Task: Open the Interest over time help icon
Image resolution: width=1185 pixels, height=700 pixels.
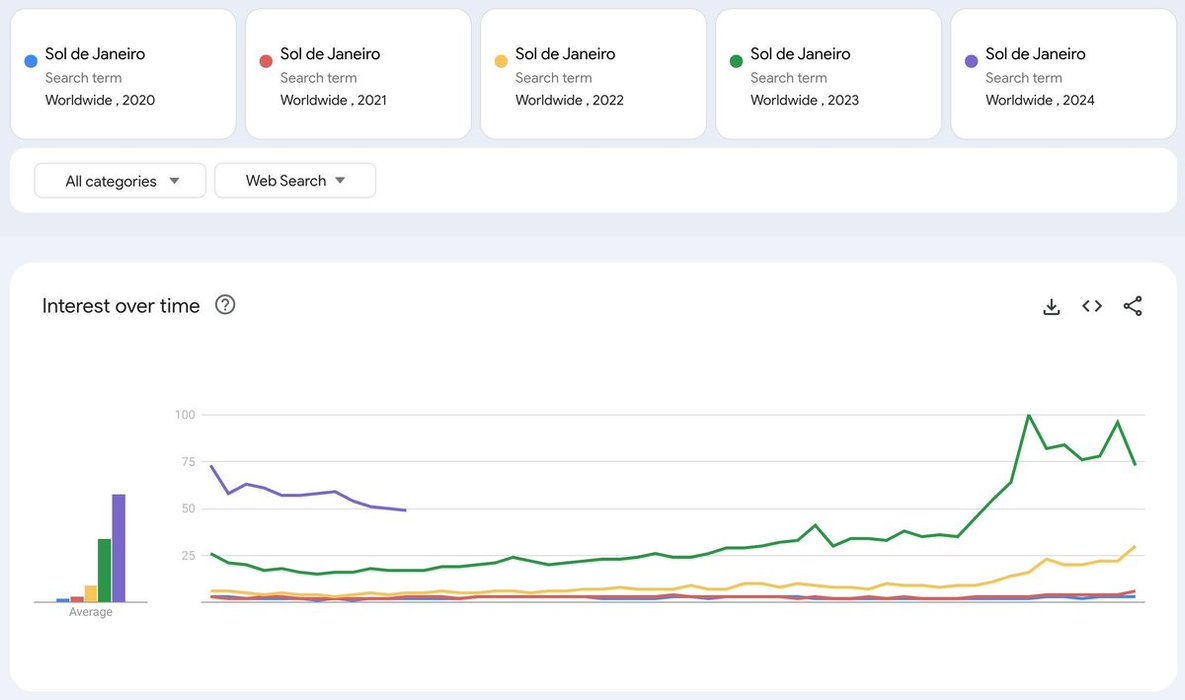Action: (x=225, y=305)
